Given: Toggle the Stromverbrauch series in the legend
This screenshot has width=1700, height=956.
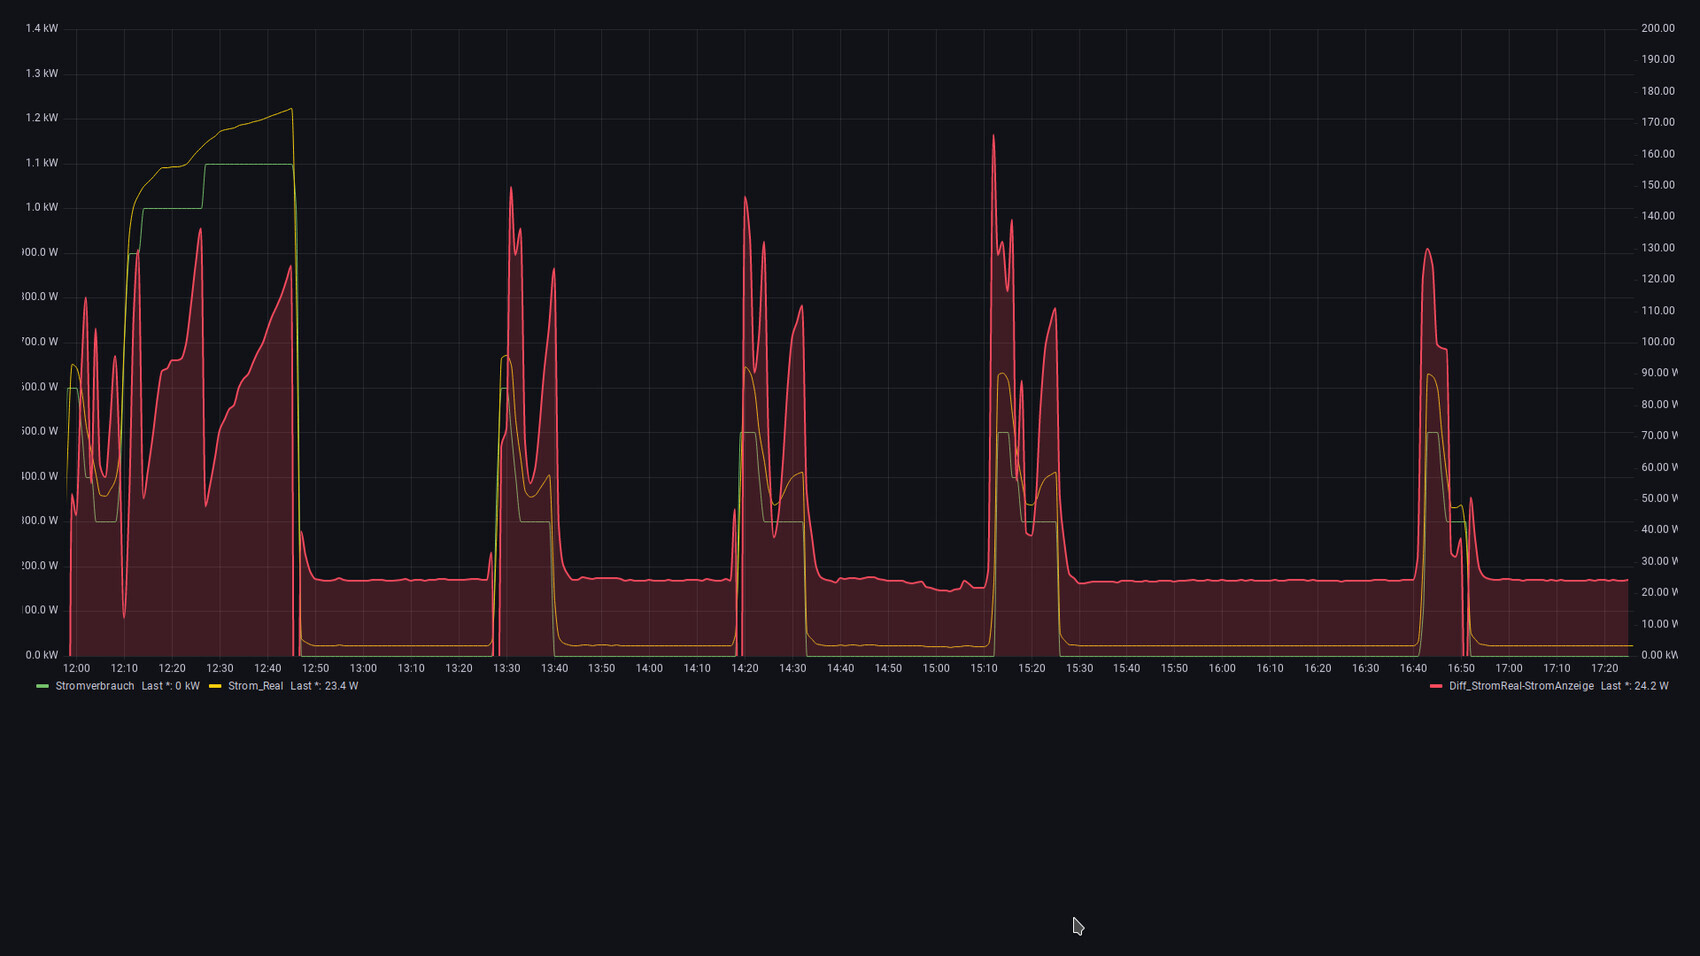Looking at the screenshot, I should pos(94,686).
